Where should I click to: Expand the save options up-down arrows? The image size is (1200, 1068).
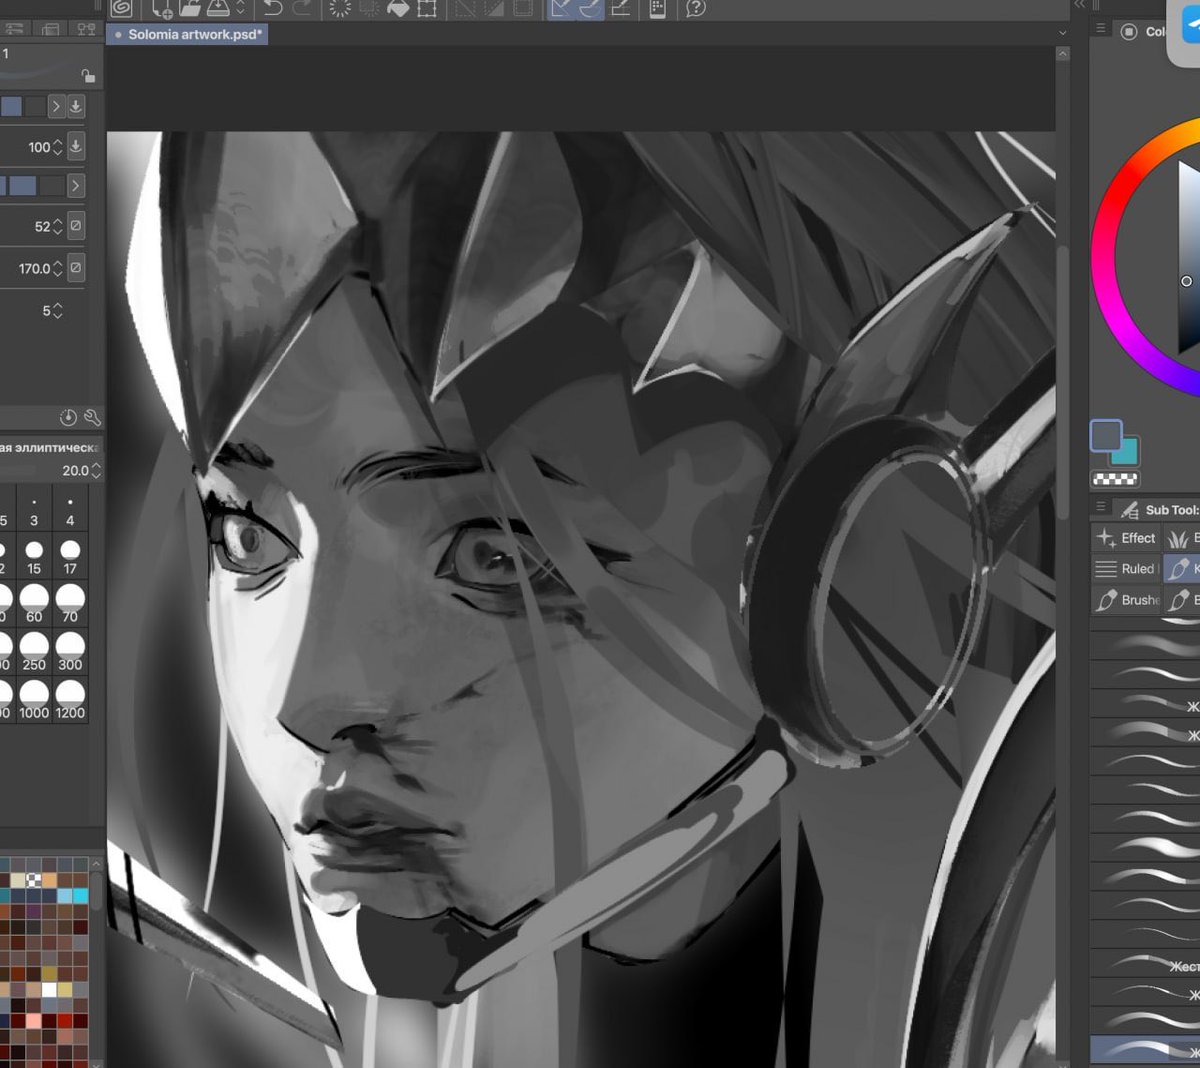click(240, 8)
